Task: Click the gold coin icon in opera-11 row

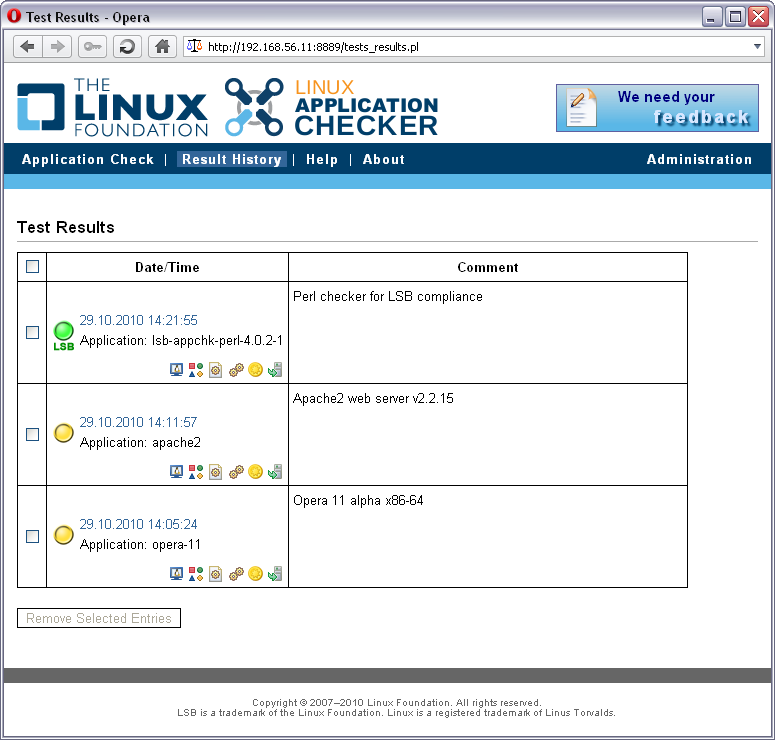Action: click(x=256, y=573)
